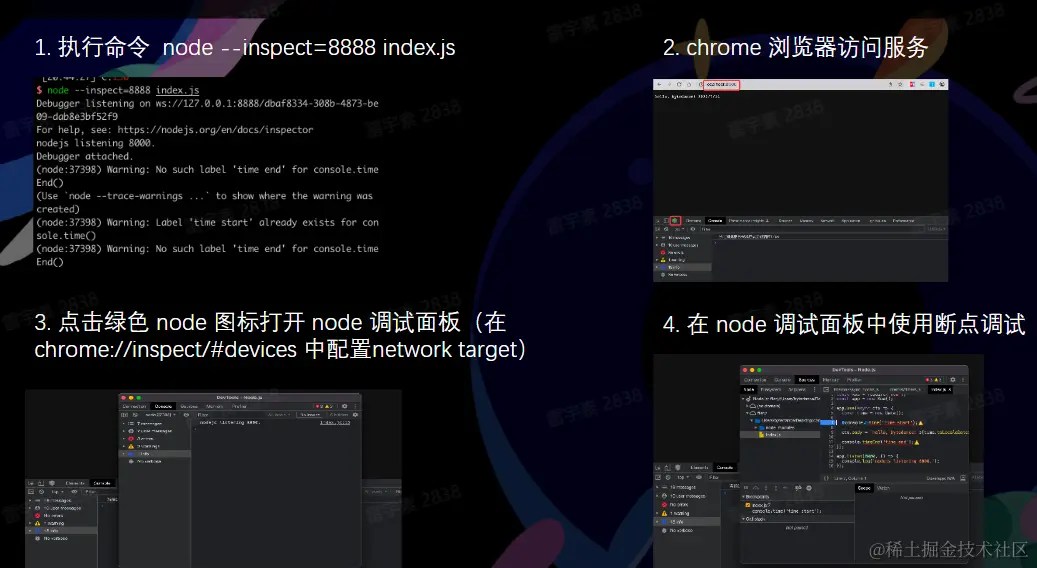Screen dimensions: 1037x568
Task: Click console settings gear beside hidden count, step 3
Action: tap(355, 415)
